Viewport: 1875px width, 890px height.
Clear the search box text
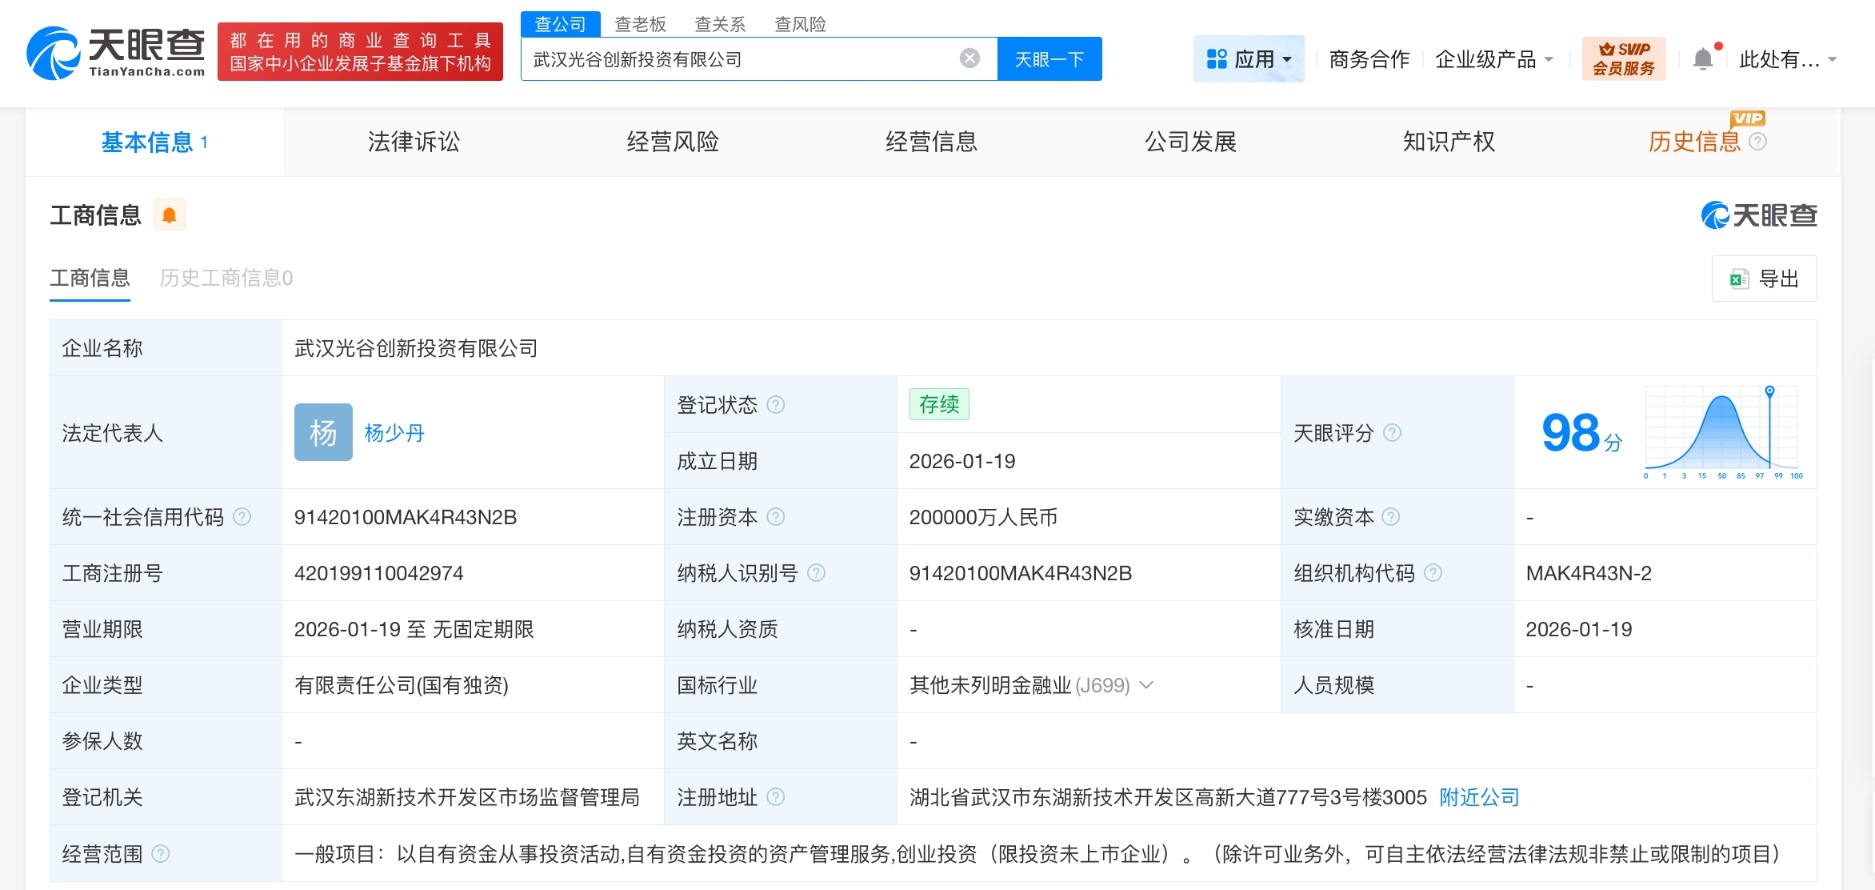tap(969, 59)
